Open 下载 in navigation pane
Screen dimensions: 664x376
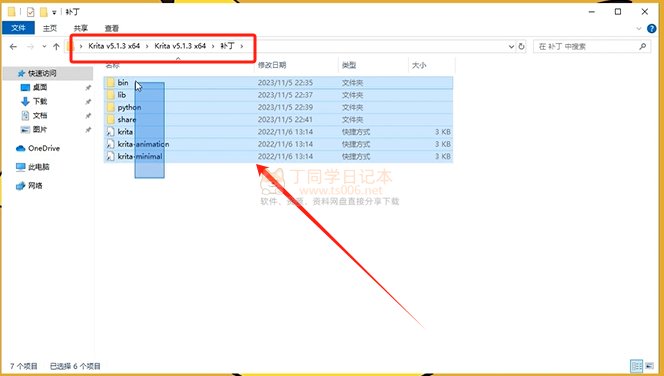click(x=40, y=101)
